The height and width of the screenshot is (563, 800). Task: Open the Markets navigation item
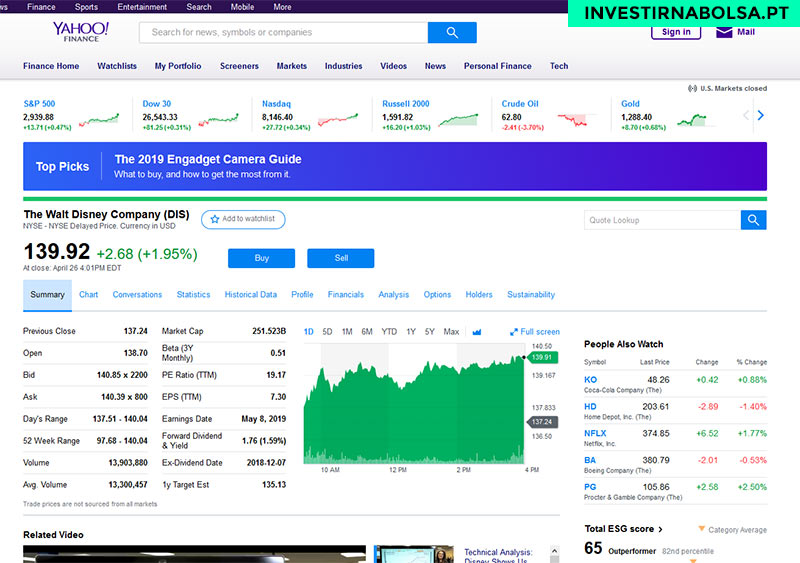[x=292, y=66]
